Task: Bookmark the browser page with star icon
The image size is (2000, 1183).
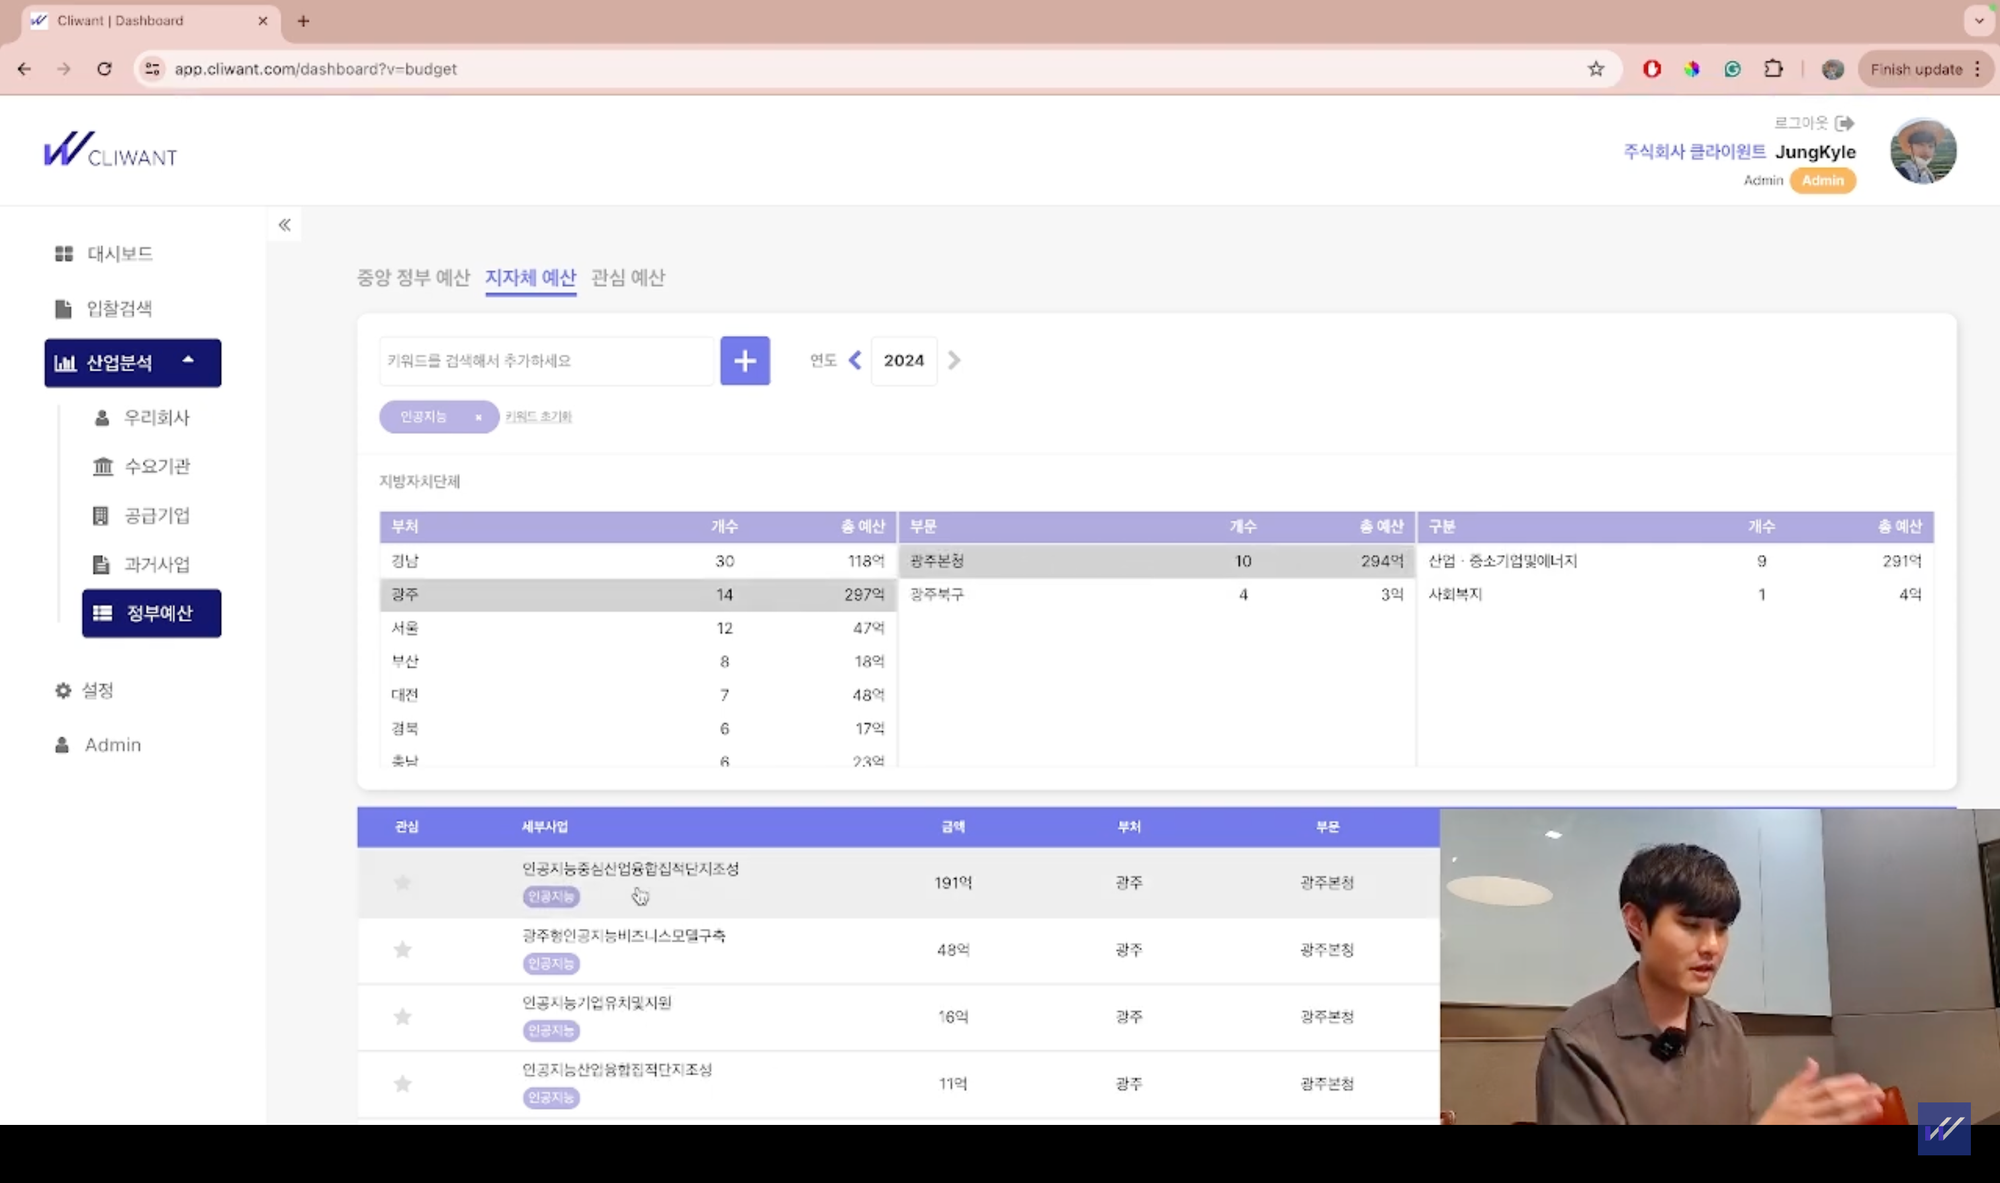Action: pos(1596,69)
